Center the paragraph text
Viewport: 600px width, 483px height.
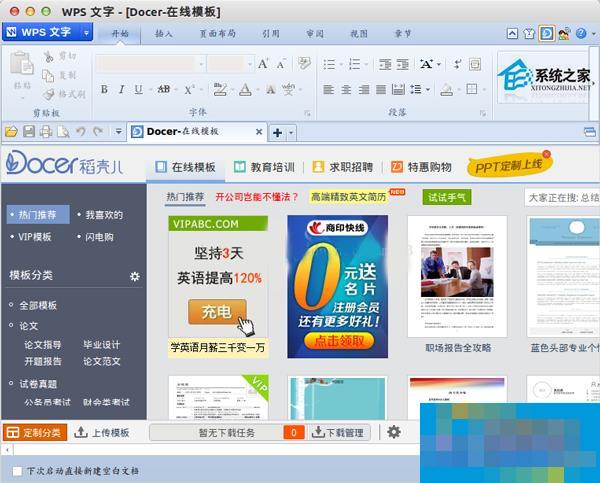click(346, 90)
